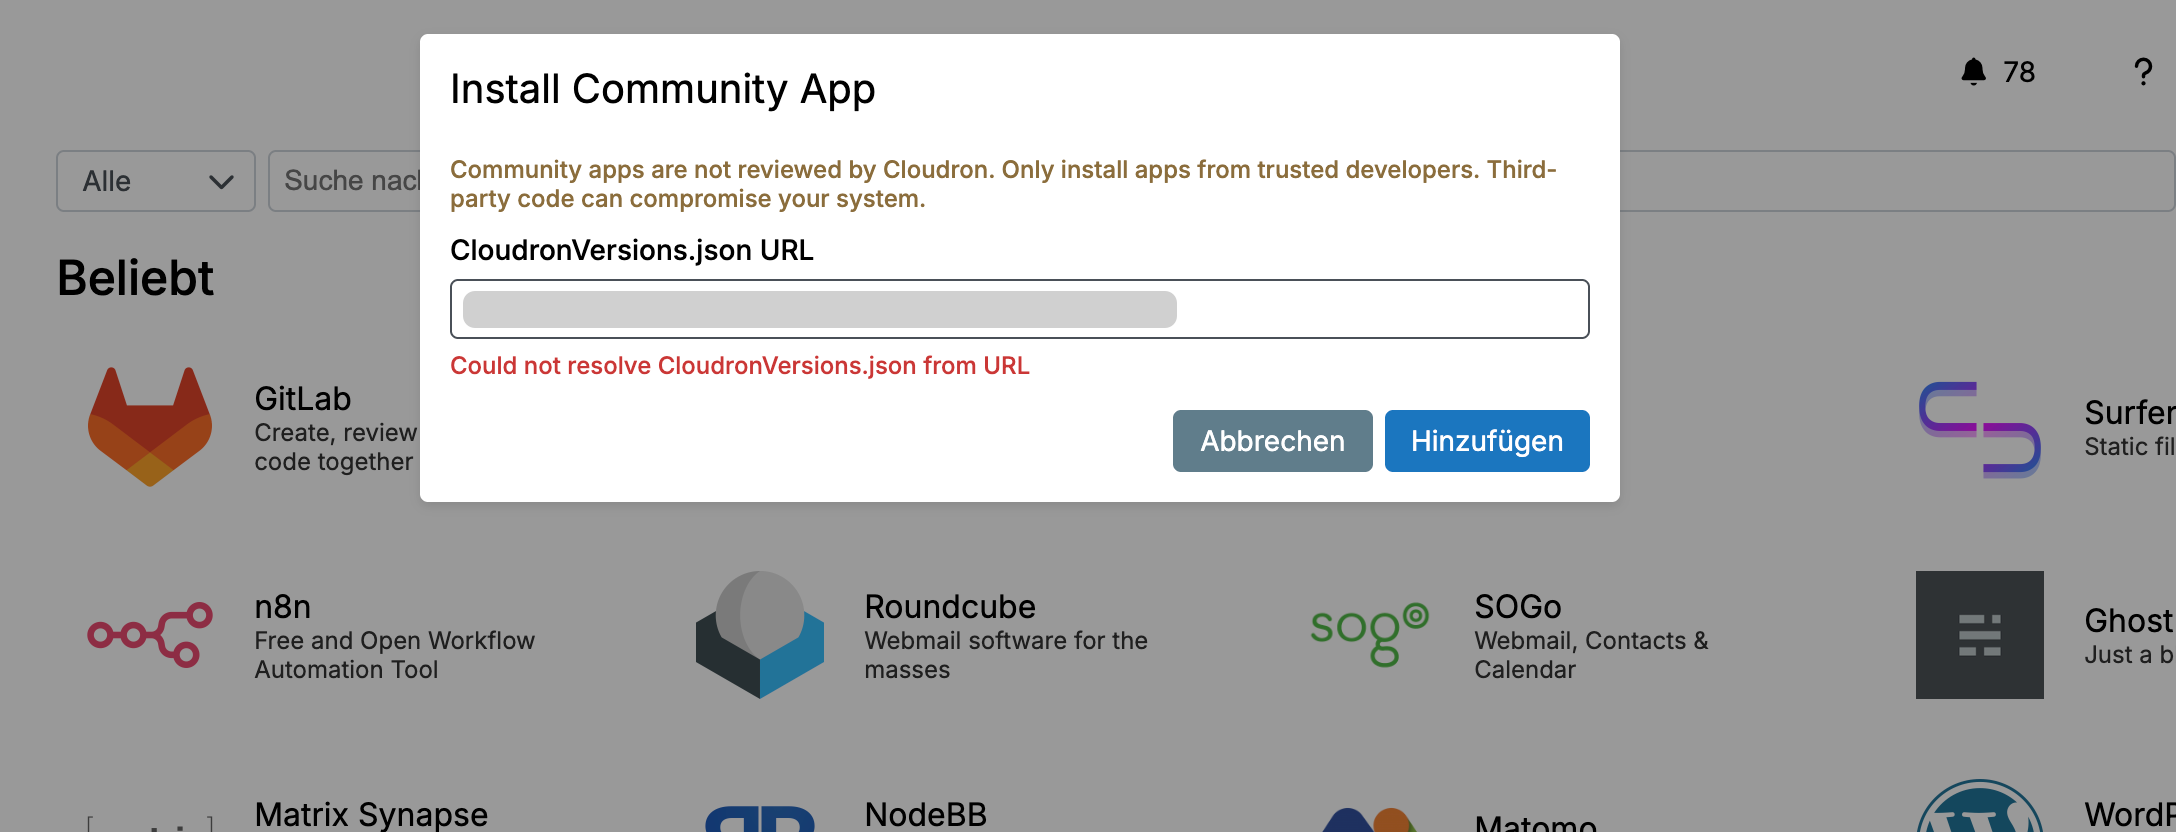The image size is (2176, 832).
Task: Expand the Alle category dropdown
Action: pyautogui.click(x=156, y=181)
